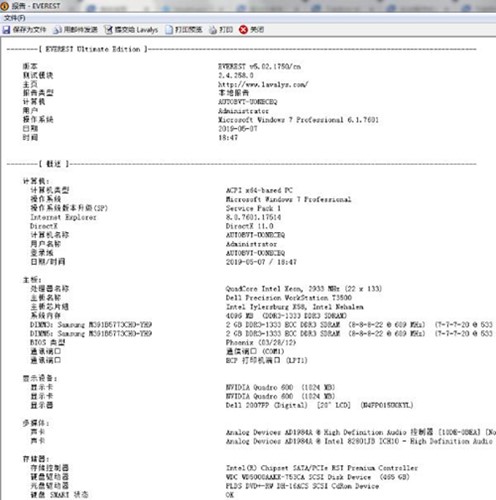The height and width of the screenshot is (500, 496).
Task: Click the Service Pack 1 value
Action: coord(253,208)
